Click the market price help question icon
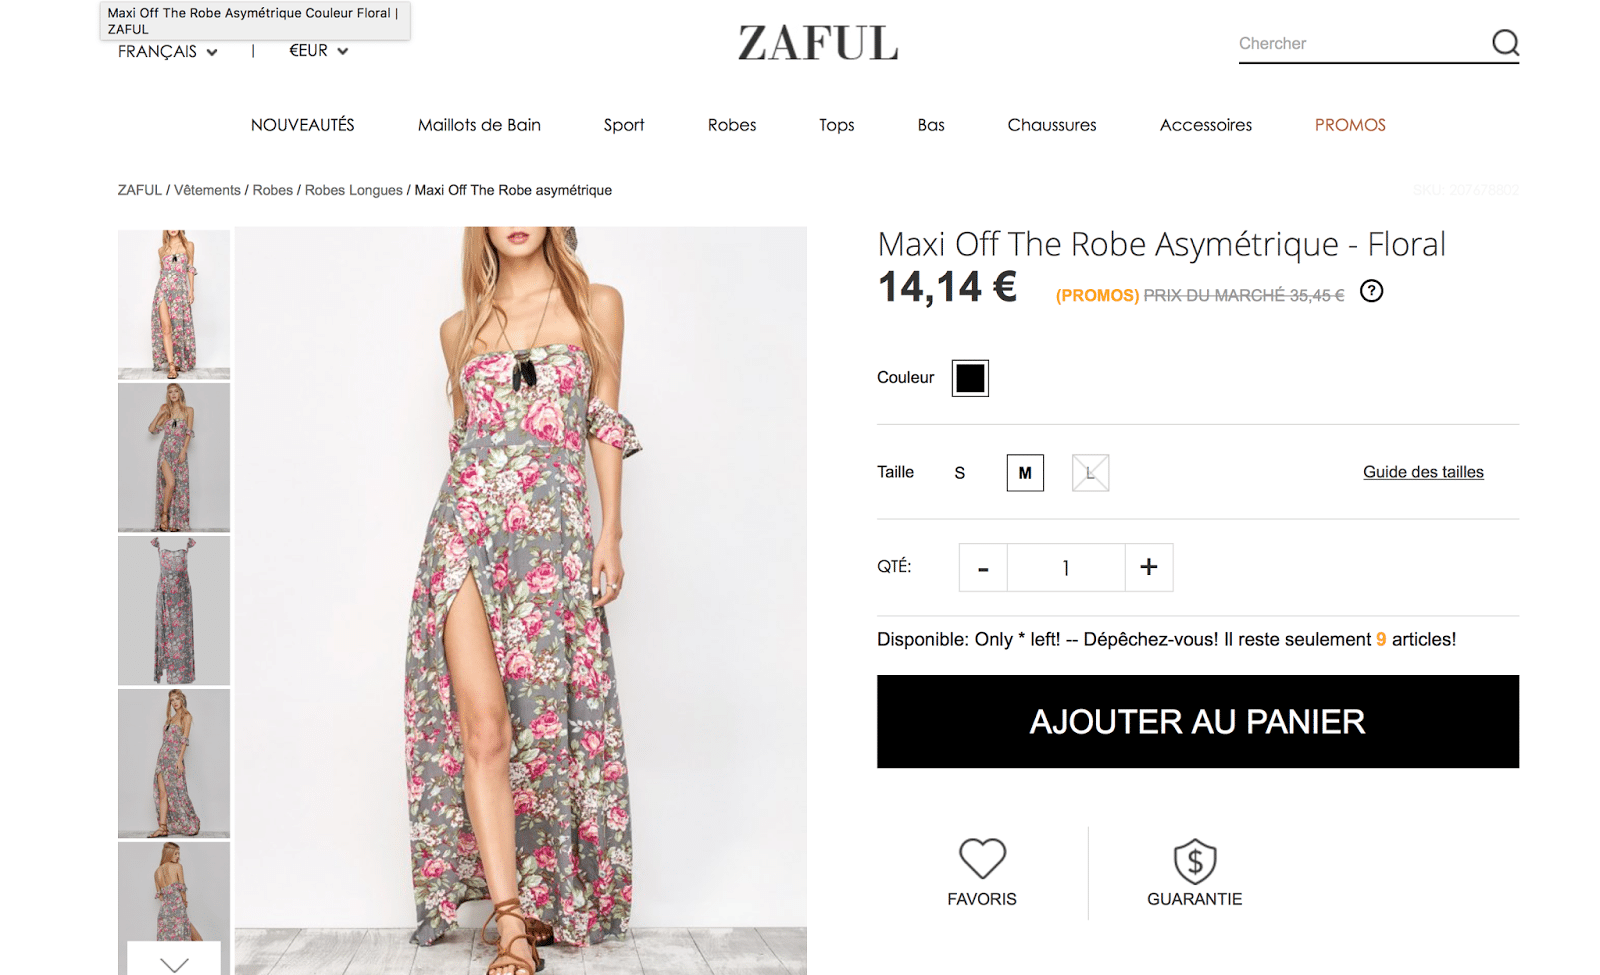 [1372, 292]
